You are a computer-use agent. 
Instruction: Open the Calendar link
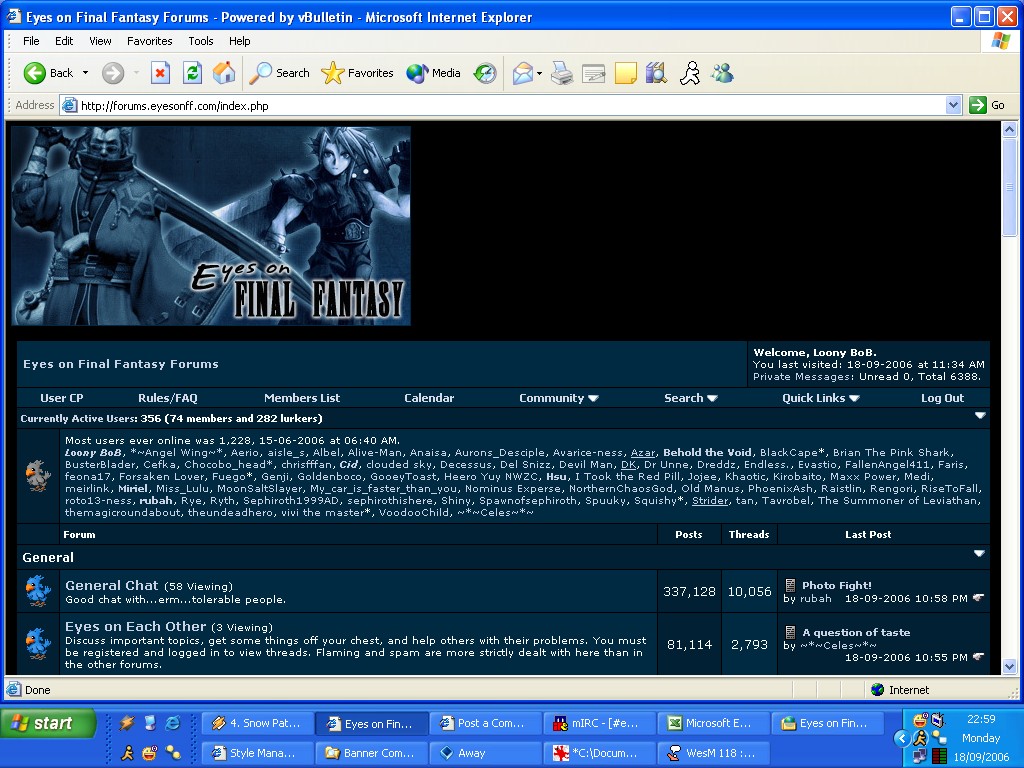coord(429,398)
